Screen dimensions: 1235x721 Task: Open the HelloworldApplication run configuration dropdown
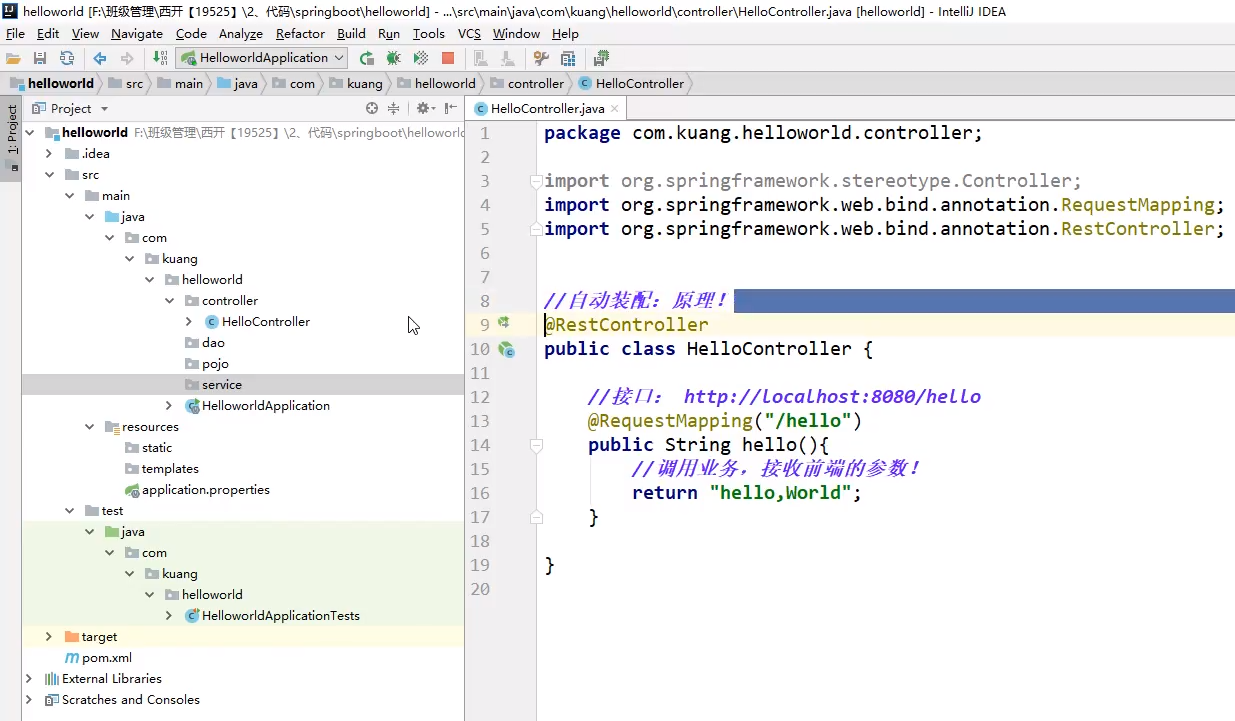coord(262,58)
